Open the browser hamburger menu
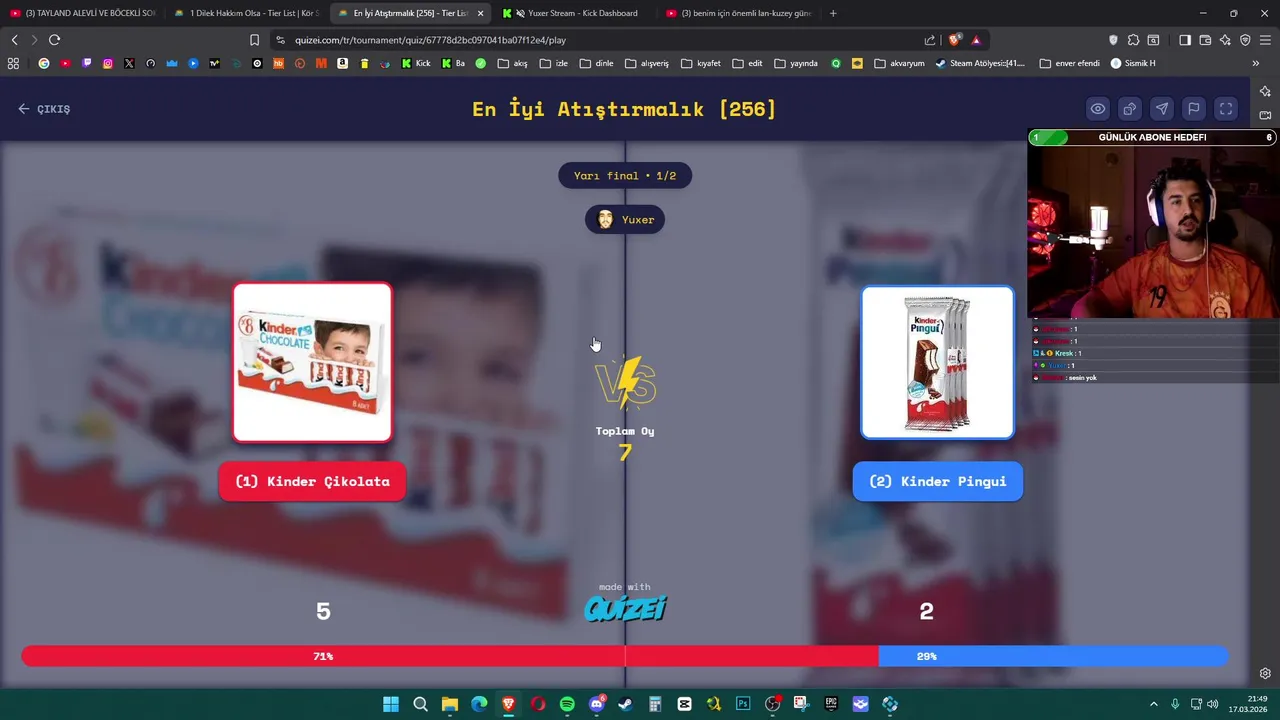Image resolution: width=1280 pixels, height=720 pixels. 1265,40
